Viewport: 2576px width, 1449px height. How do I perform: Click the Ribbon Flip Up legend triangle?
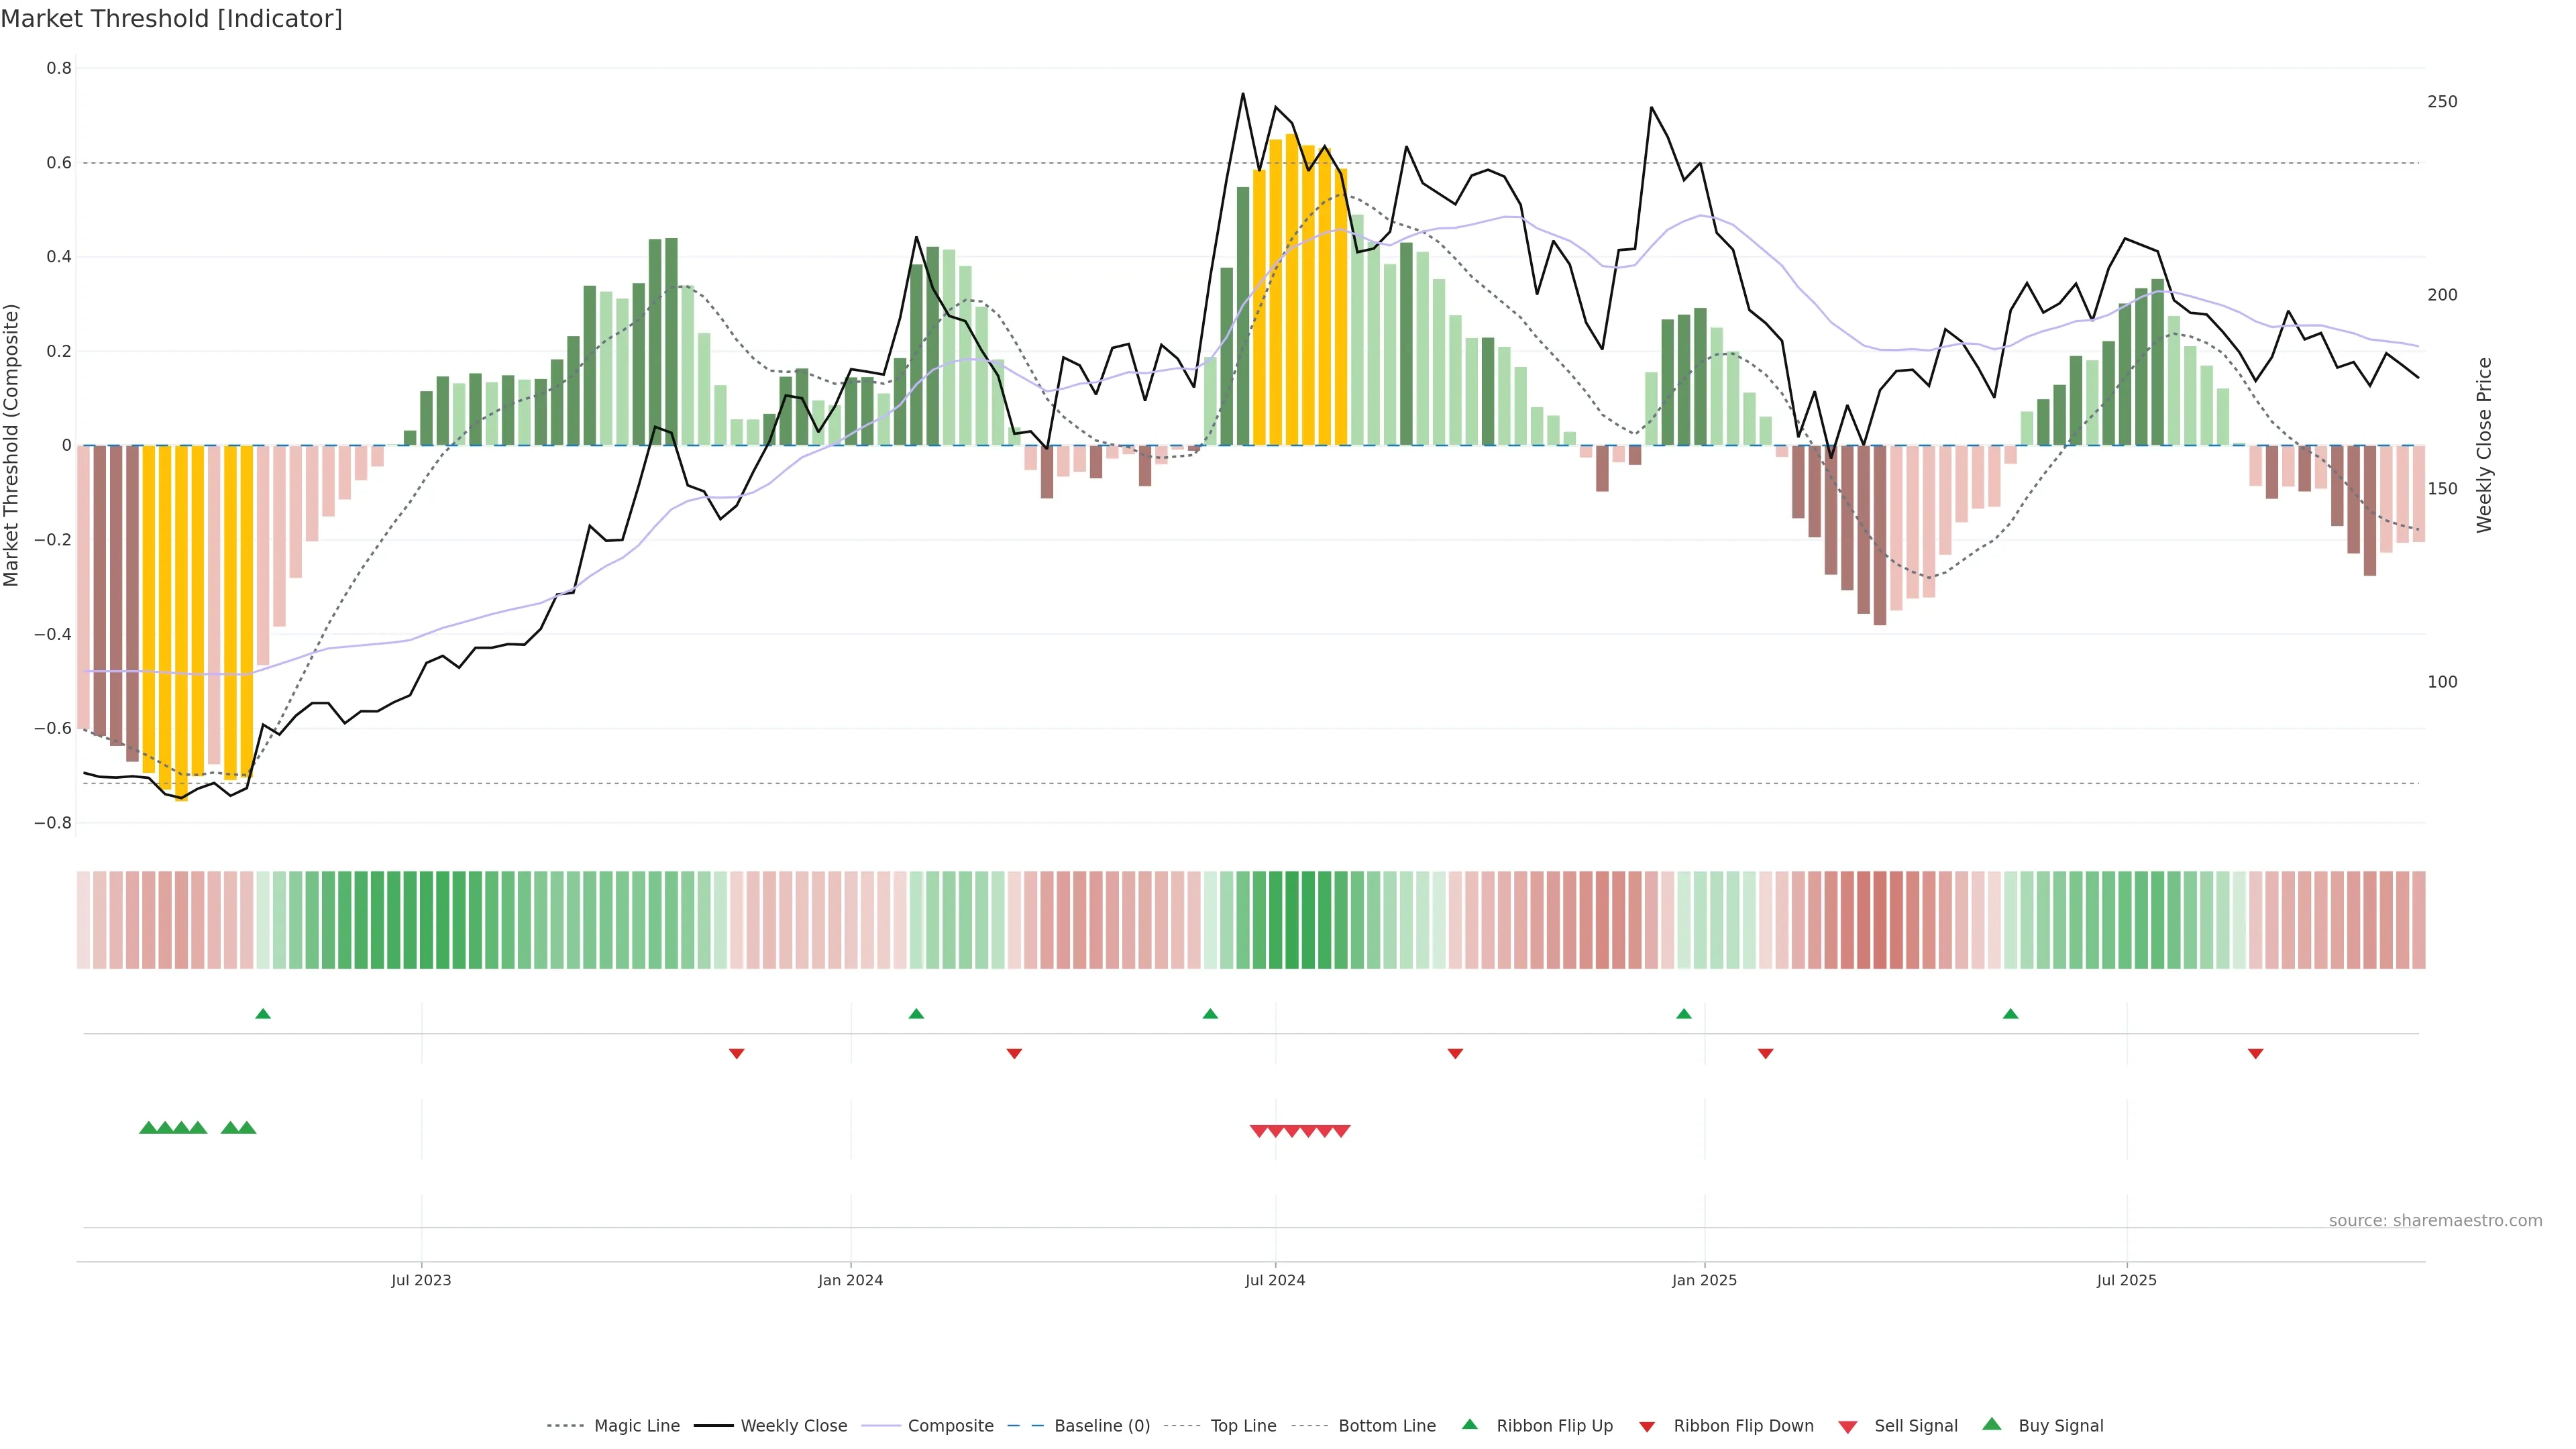pyautogui.click(x=1469, y=1424)
